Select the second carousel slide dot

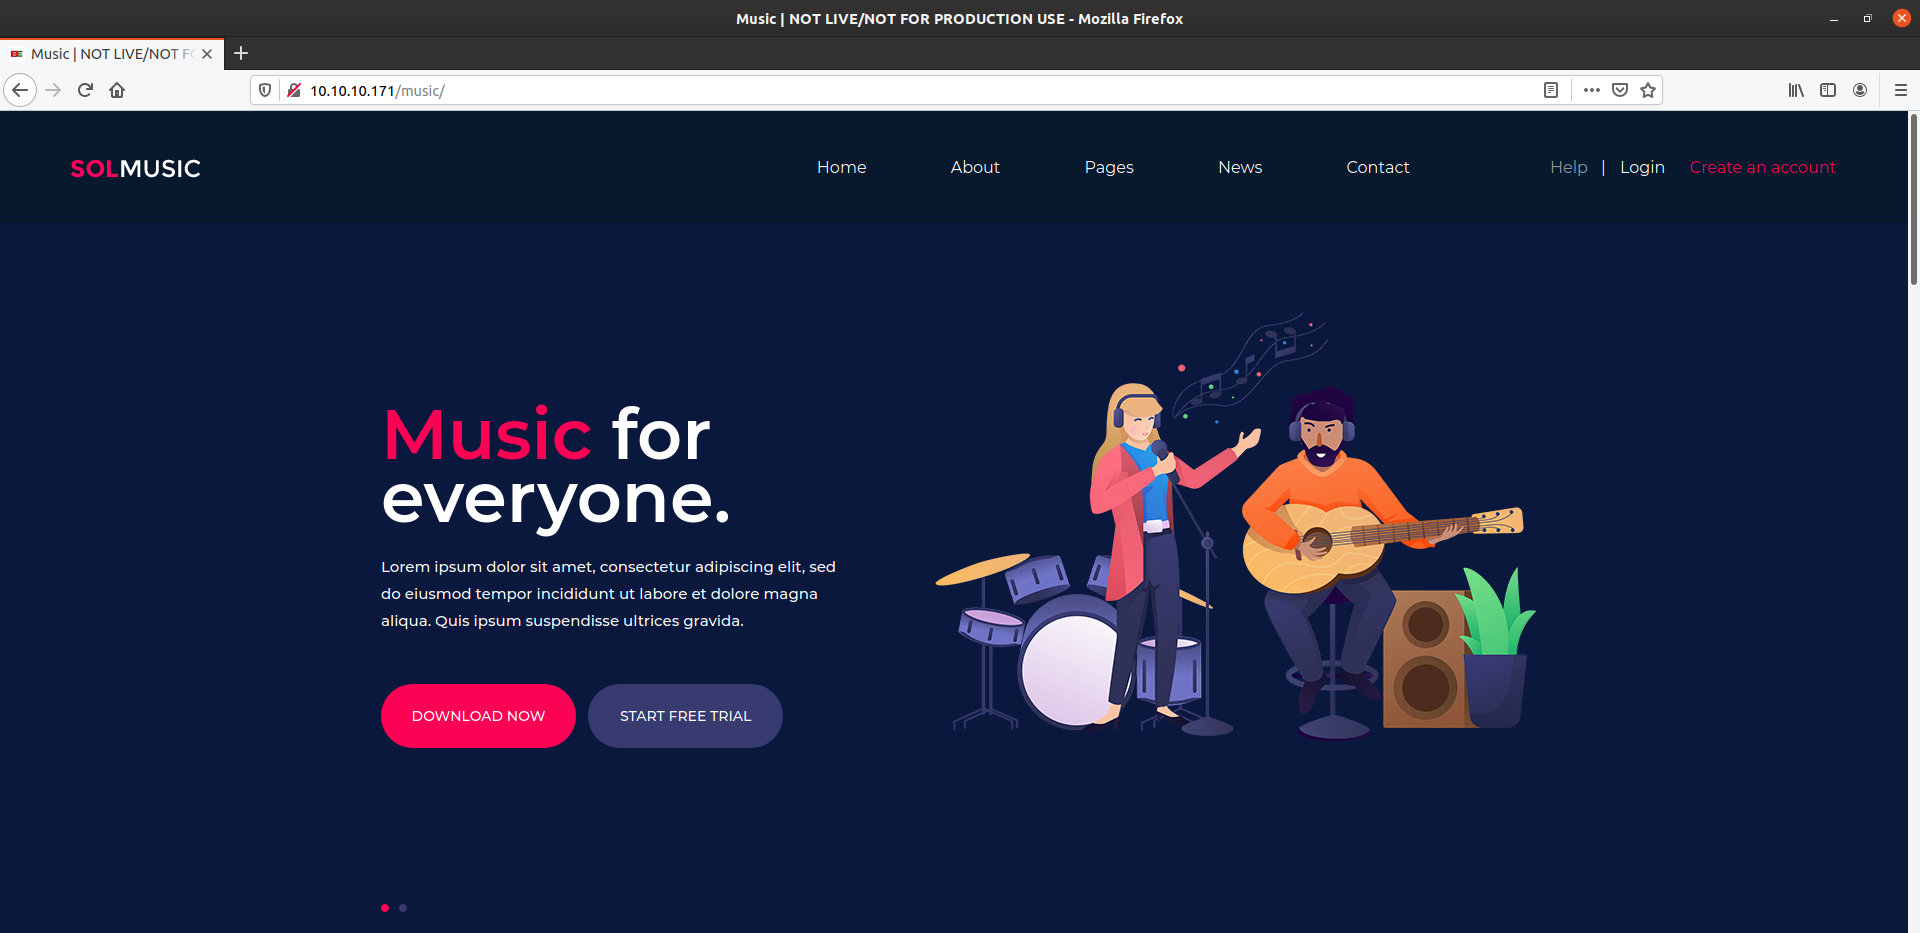coord(403,908)
